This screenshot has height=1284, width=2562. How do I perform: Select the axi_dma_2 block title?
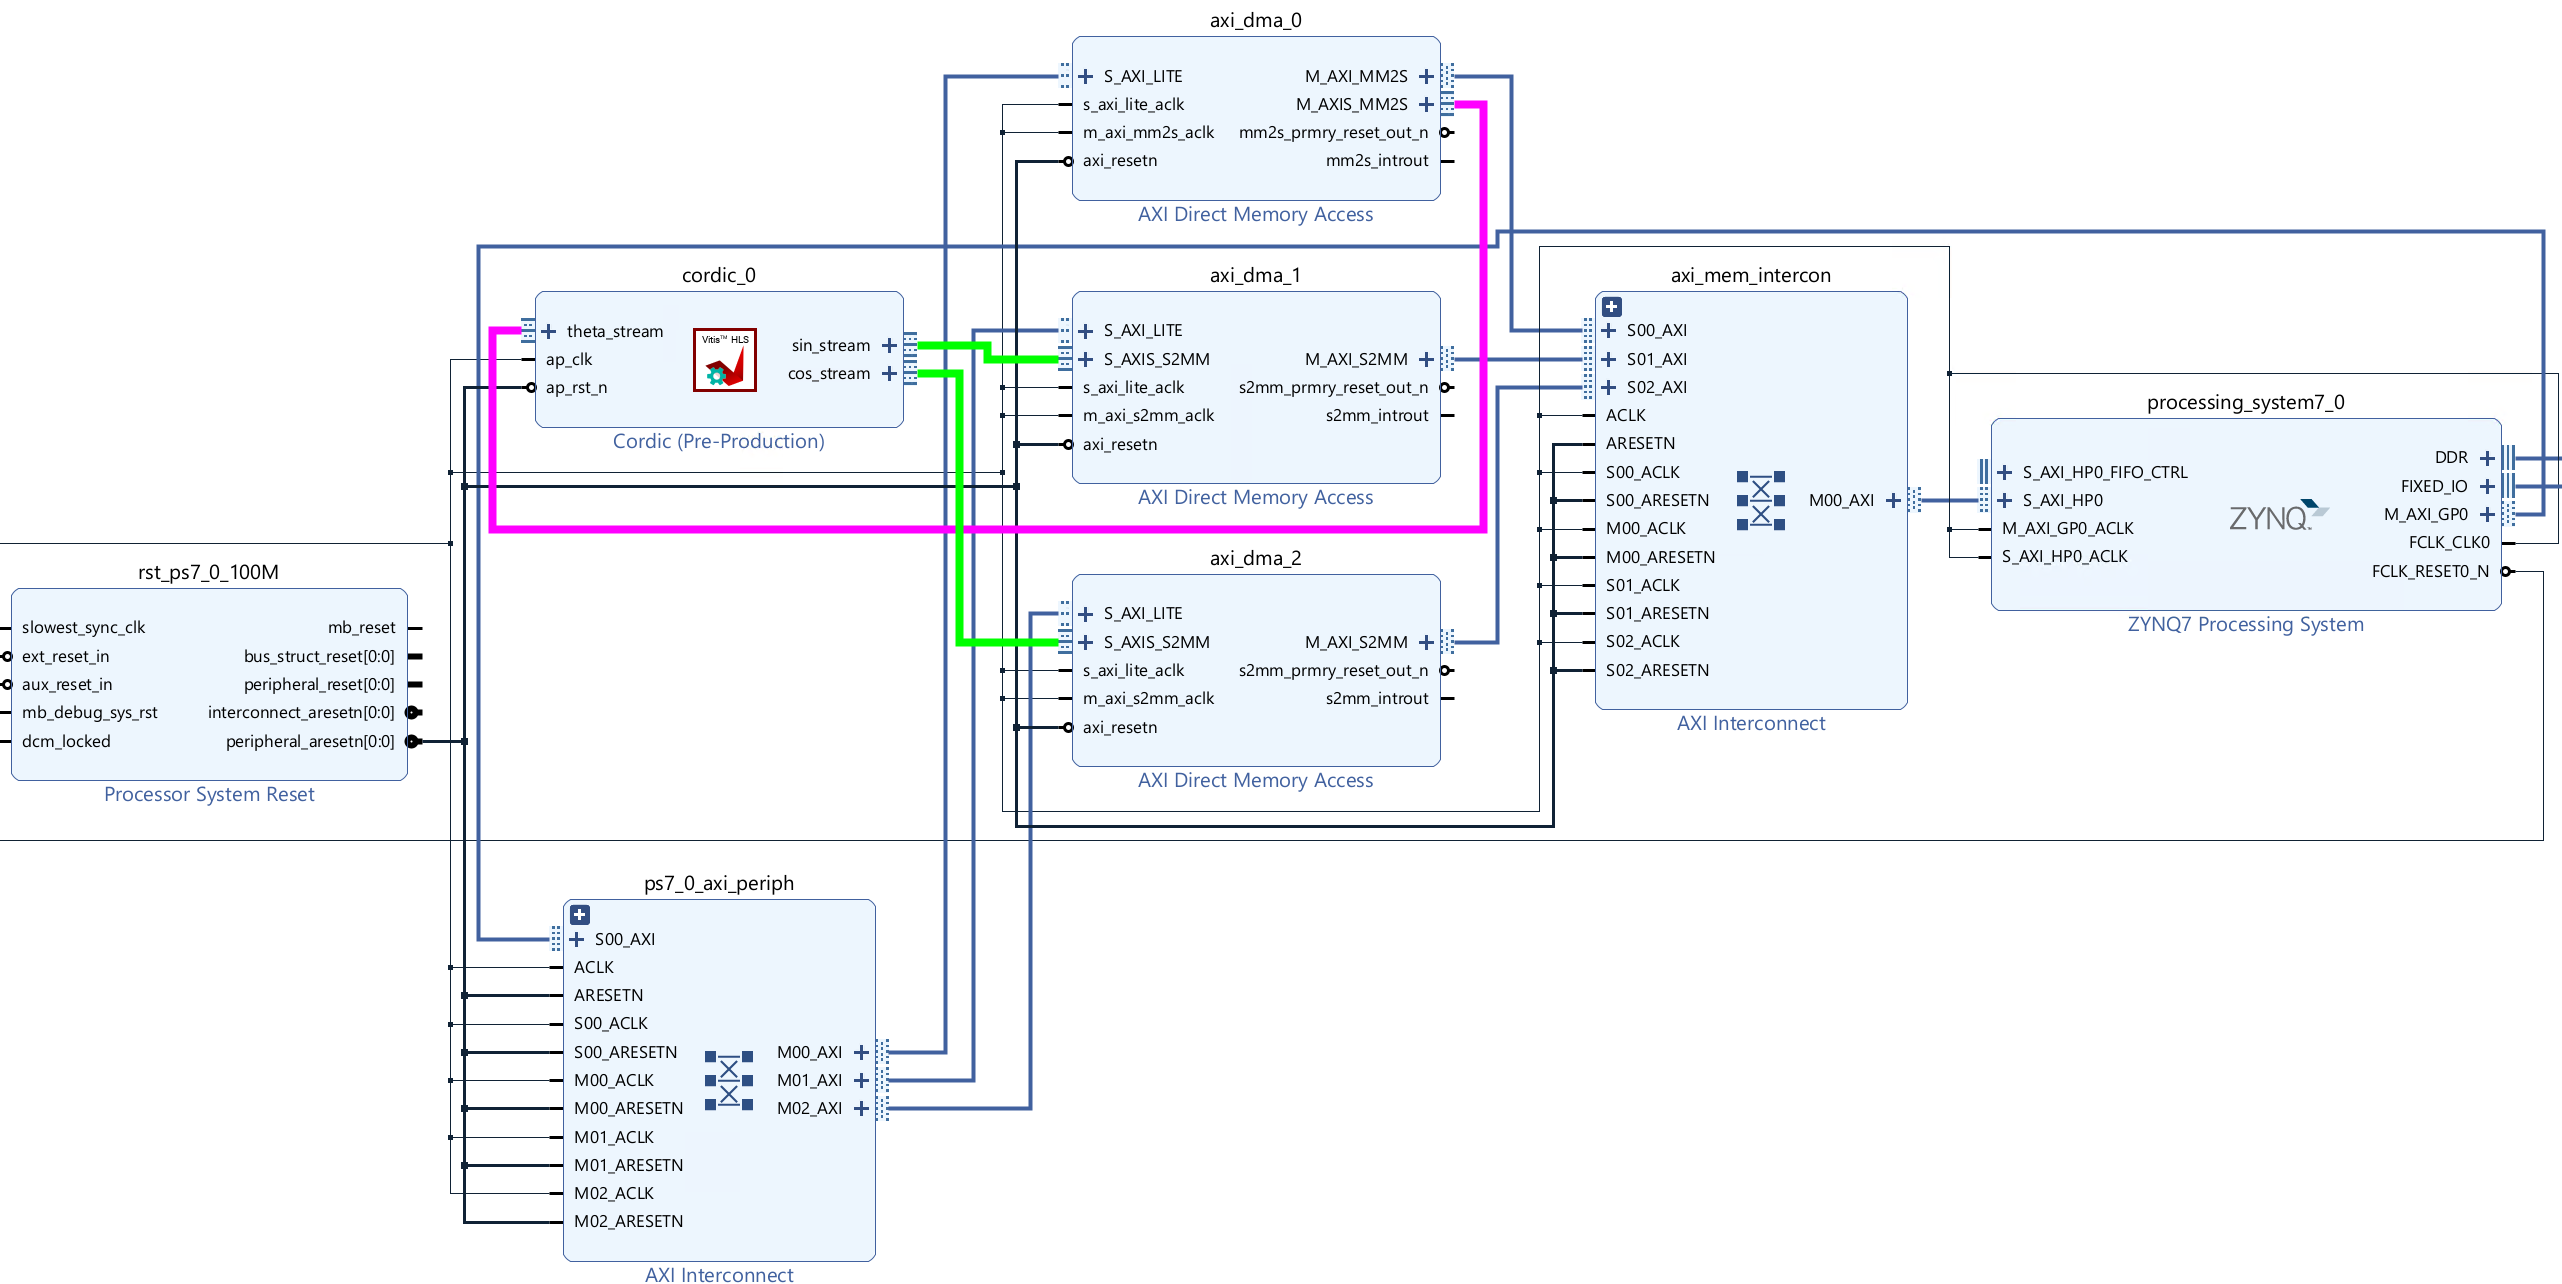pos(1256,558)
